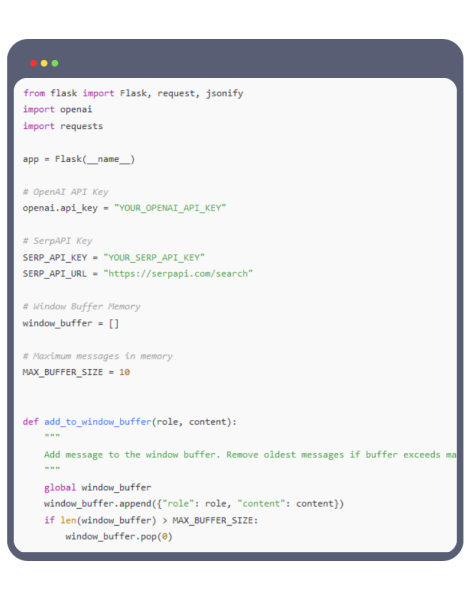470x600 pixels.
Task: Click the window_buffer.append line
Action: (x=194, y=504)
